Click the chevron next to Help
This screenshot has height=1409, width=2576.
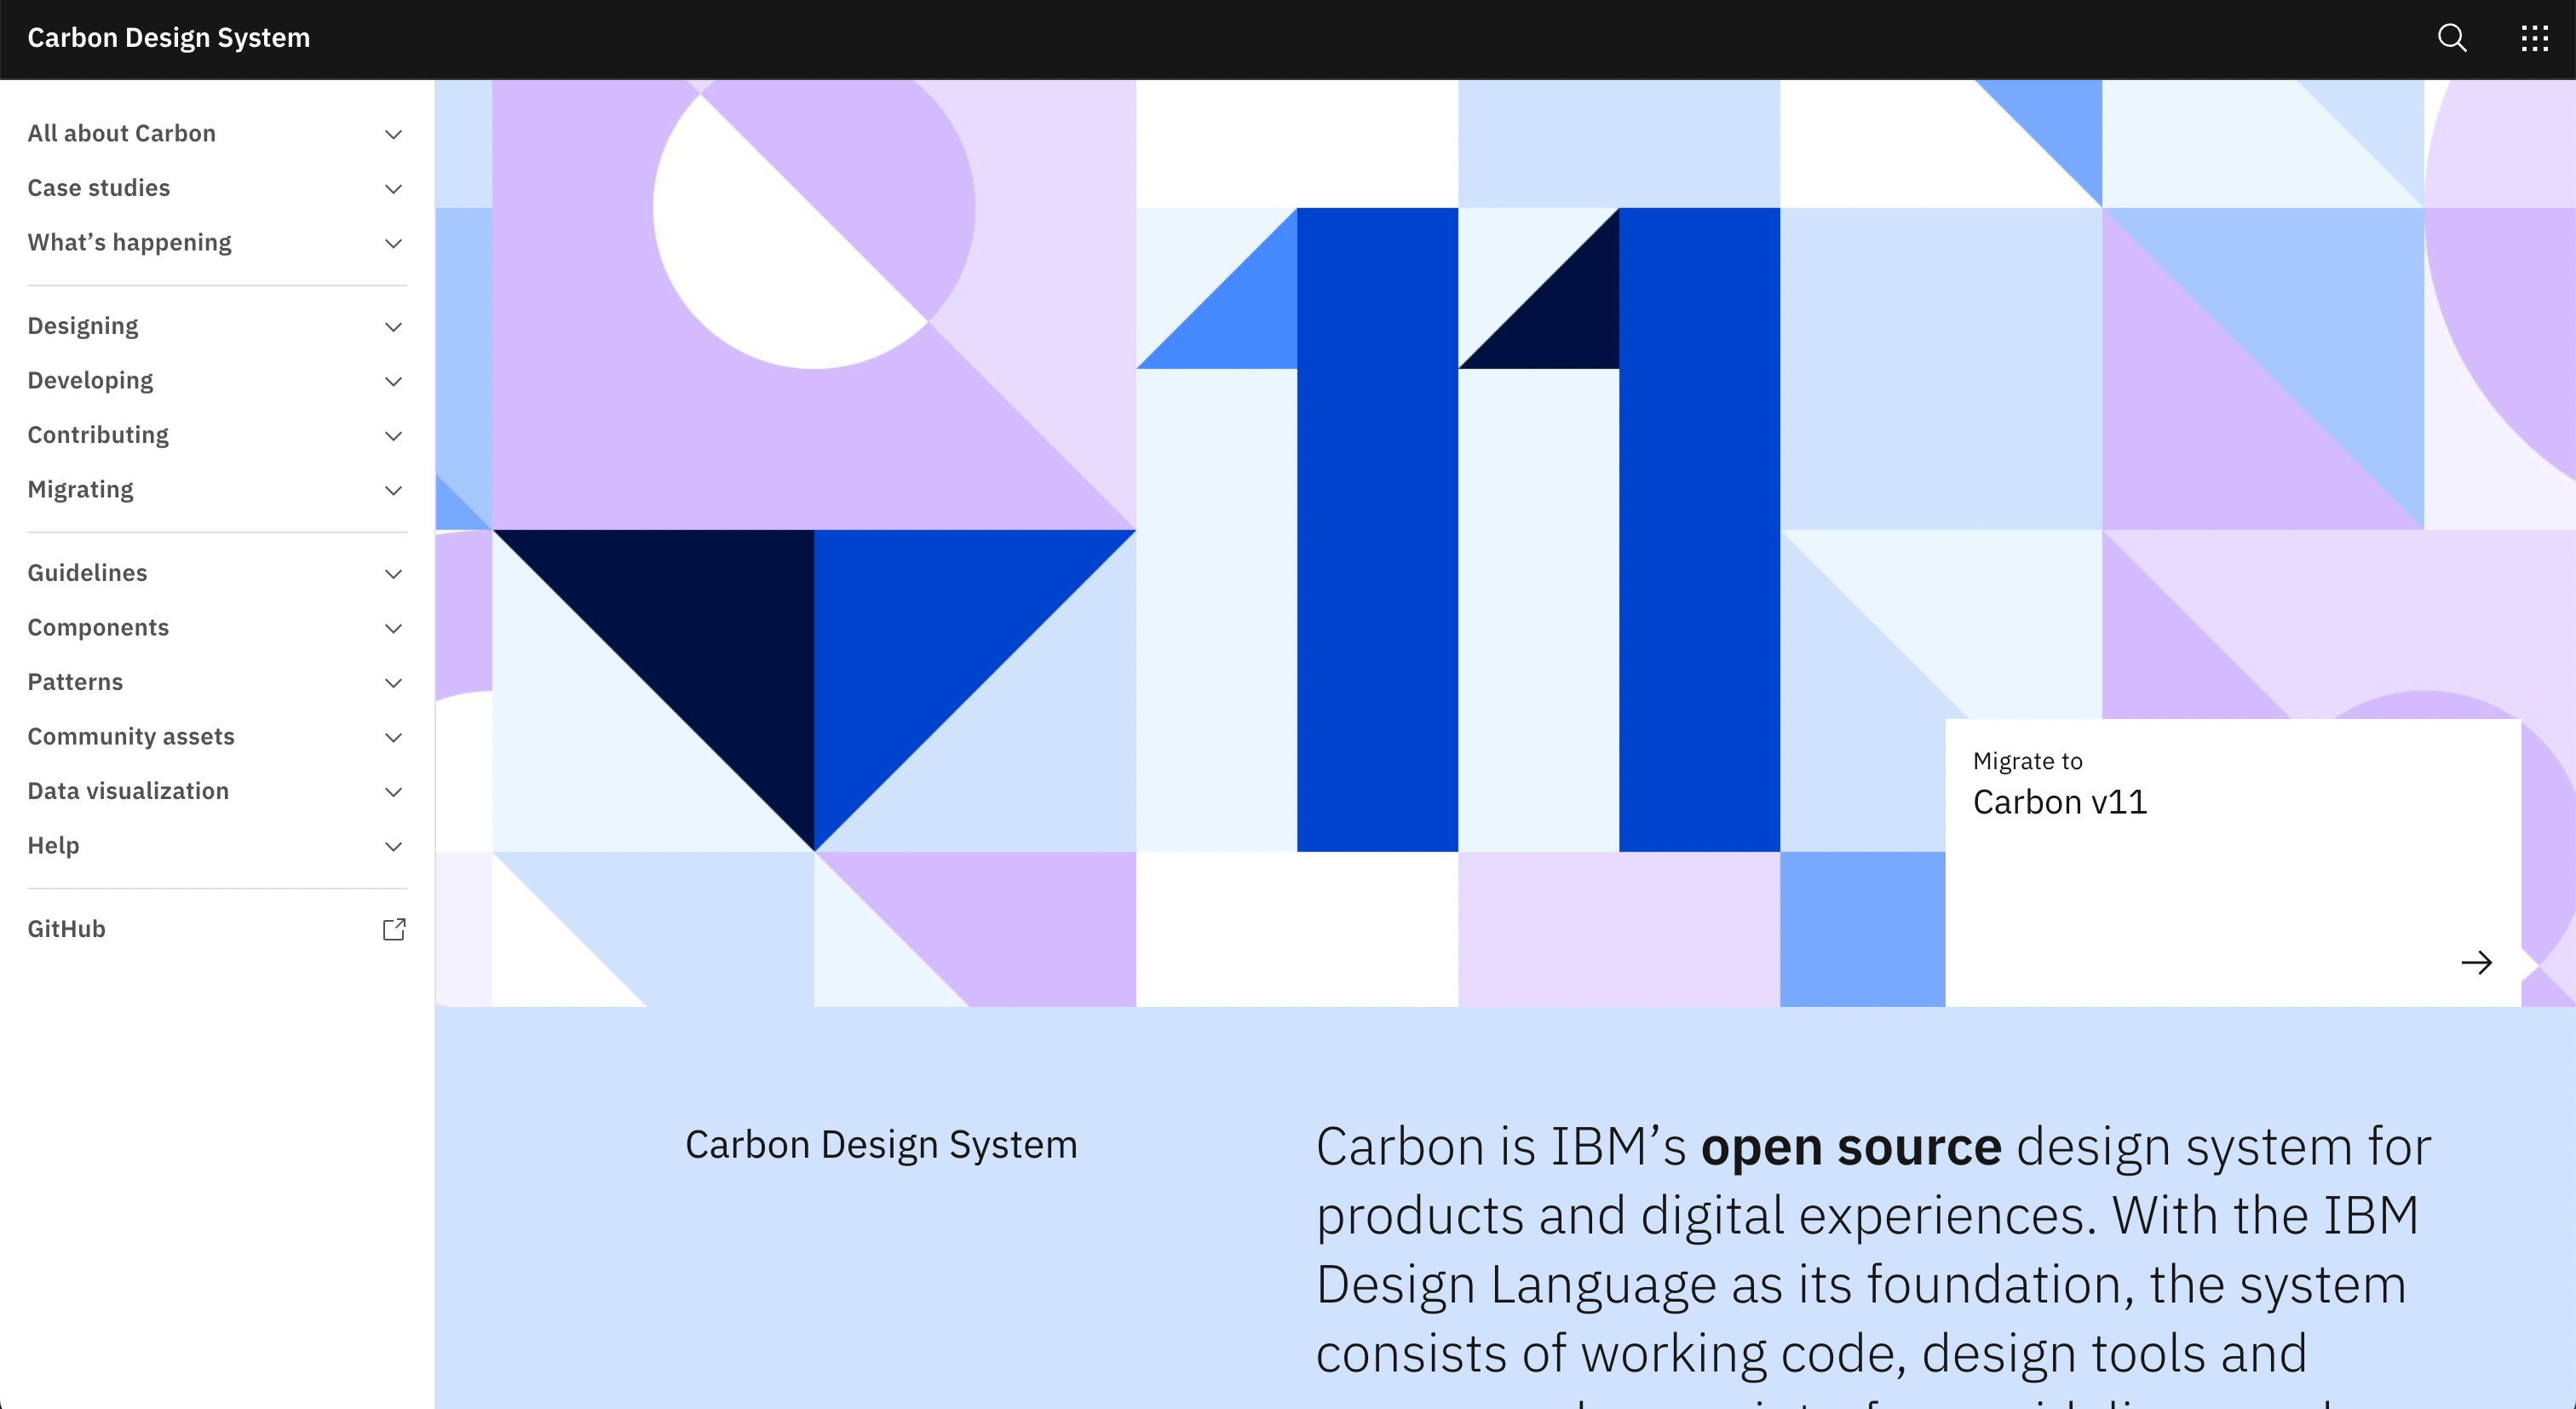click(x=394, y=846)
